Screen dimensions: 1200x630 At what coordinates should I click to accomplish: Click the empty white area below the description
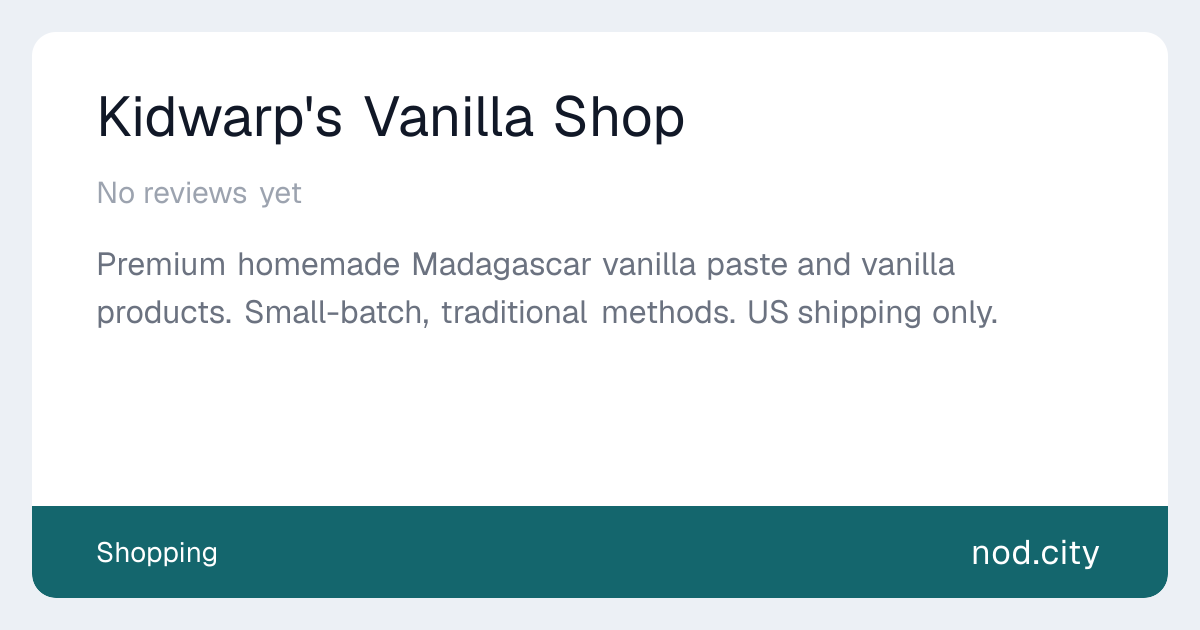(600, 420)
